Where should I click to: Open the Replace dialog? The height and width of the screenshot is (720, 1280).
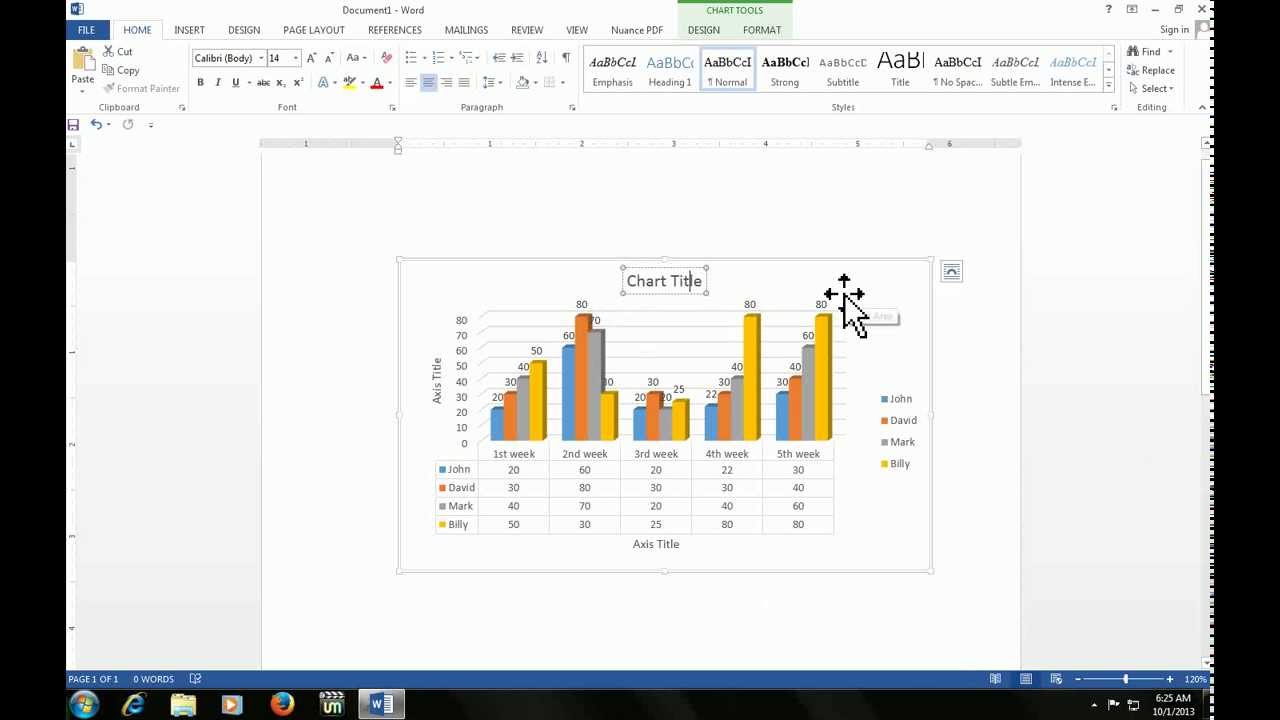1150,70
